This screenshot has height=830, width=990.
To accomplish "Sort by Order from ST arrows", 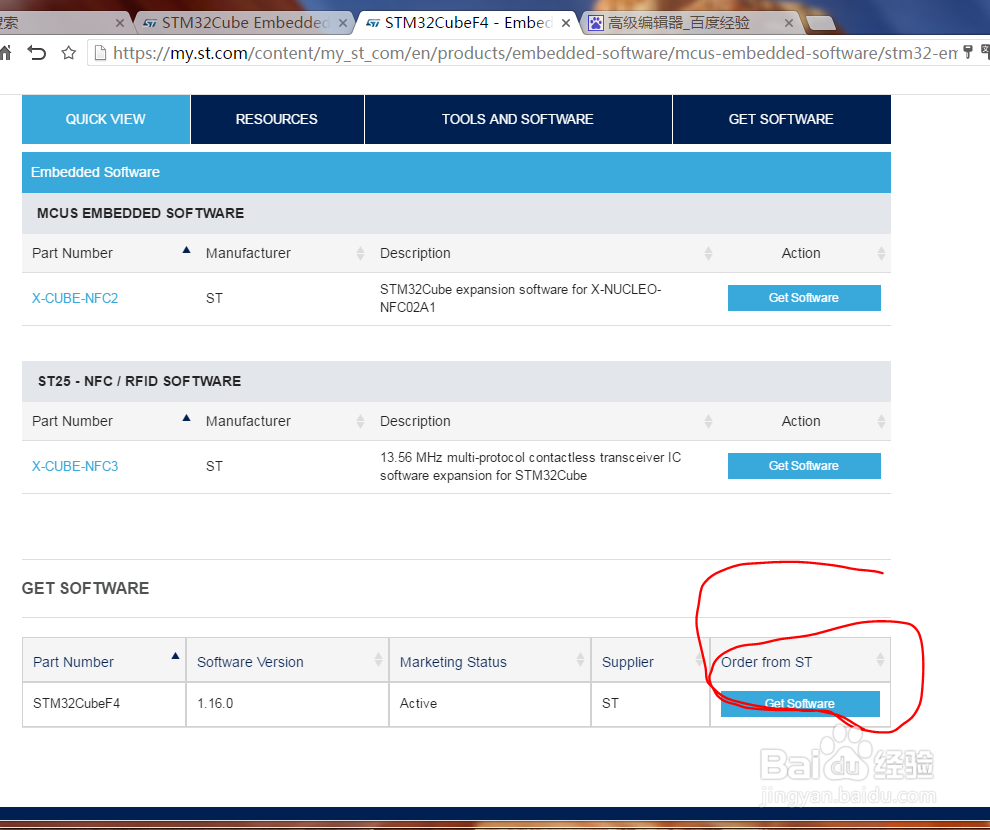I will coord(881,660).
